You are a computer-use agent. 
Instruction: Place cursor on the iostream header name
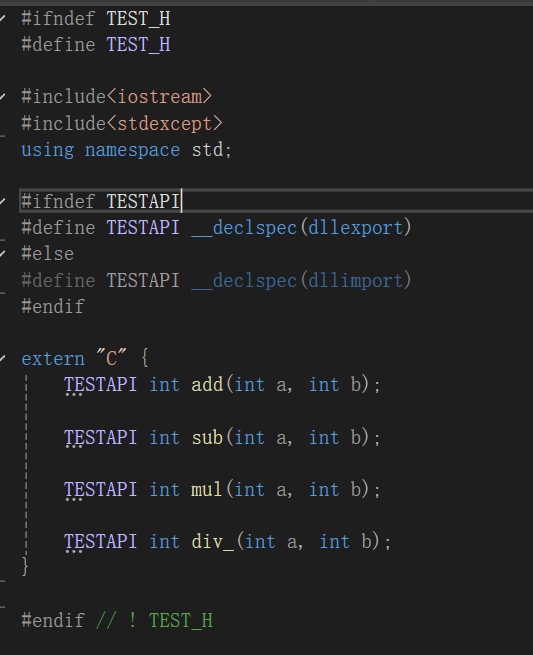(160, 97)
